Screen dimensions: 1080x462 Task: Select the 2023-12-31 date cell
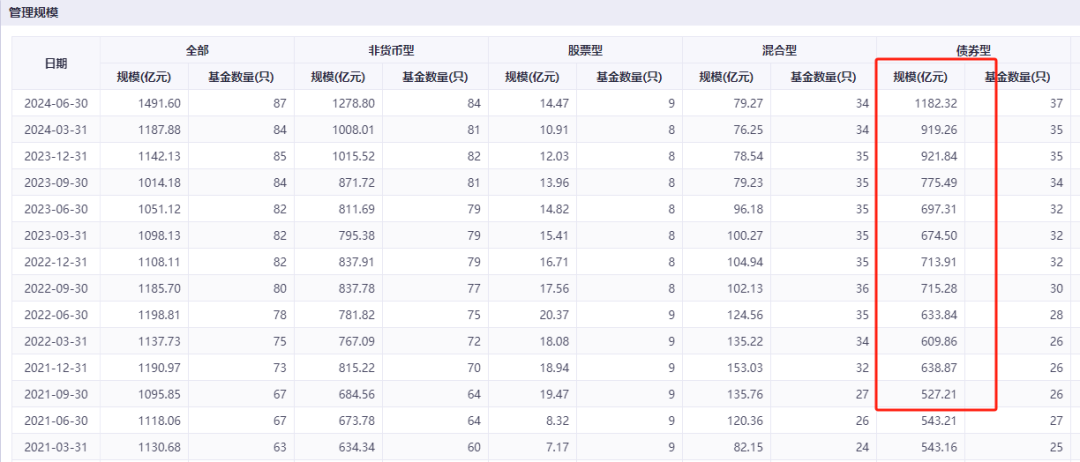click(x=56, y=157)
